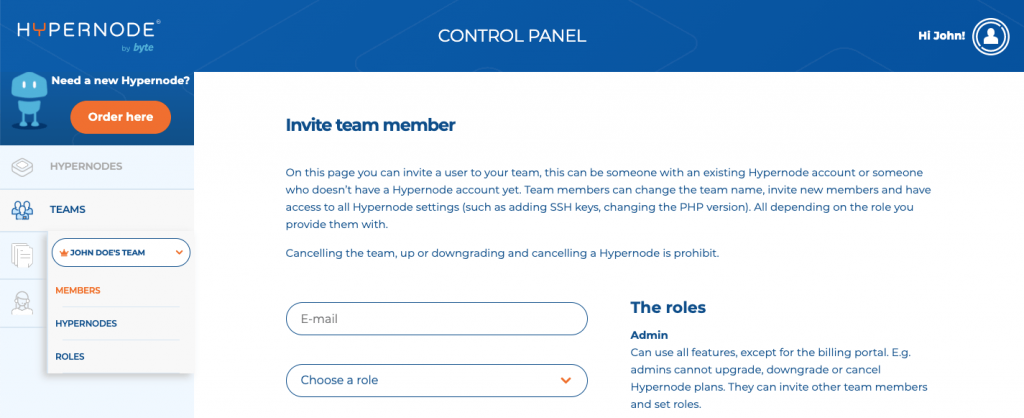This screenshot has width=1024, height=418.
Task: Open the Choose a role dropdown
Action: [x=436, y=380]
